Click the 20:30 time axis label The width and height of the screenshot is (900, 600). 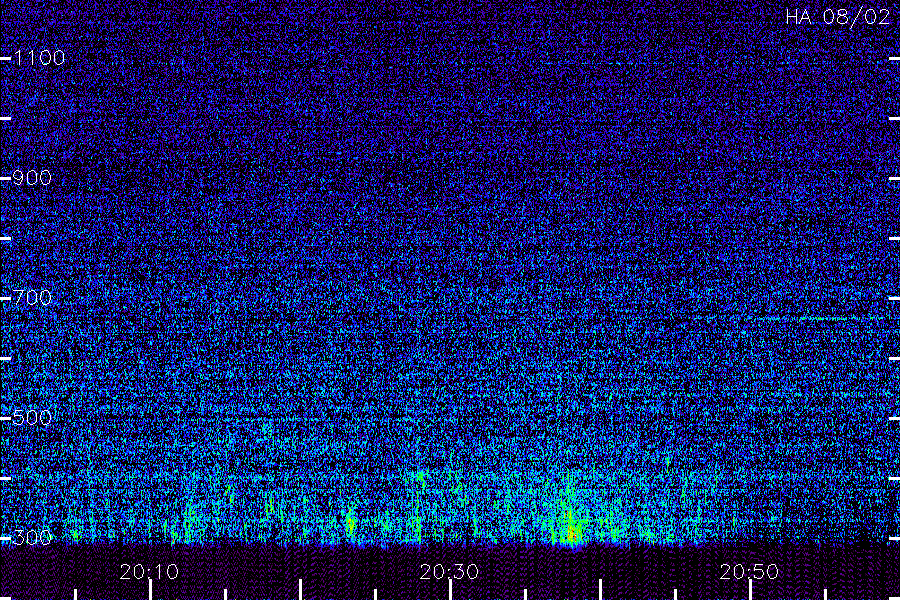[449, 572]
